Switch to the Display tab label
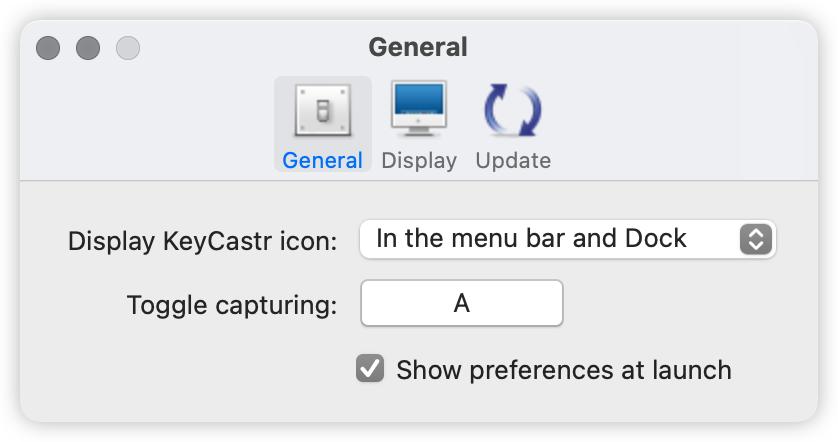 click(419, 160)
